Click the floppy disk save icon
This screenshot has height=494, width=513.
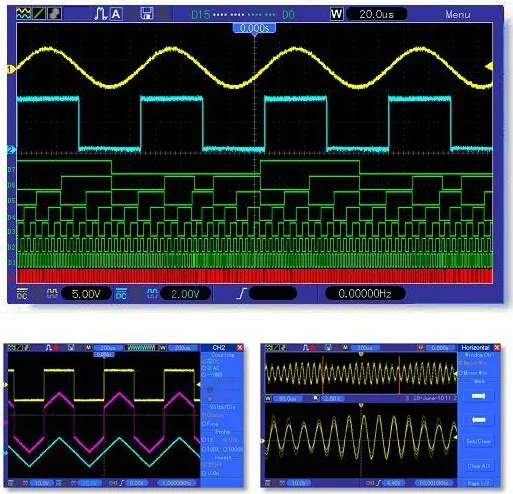tap(147, 14)
